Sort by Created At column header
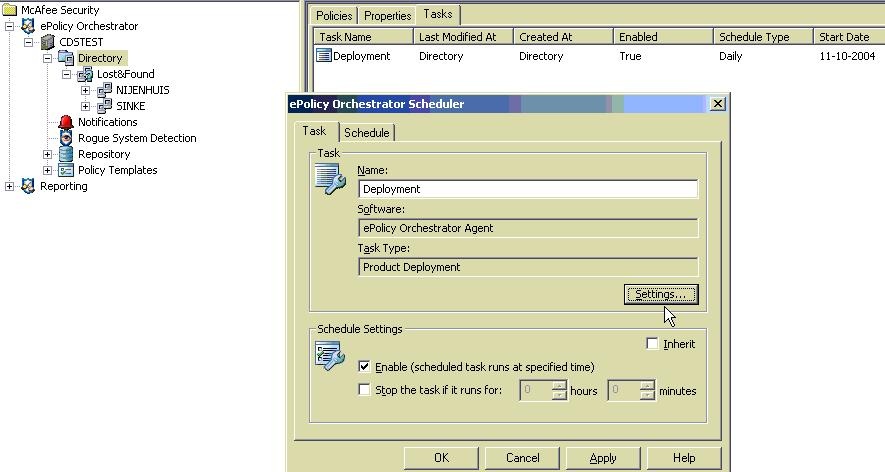Screen dimensions: 885x472 pyautogui.click(x=563, y=37)
